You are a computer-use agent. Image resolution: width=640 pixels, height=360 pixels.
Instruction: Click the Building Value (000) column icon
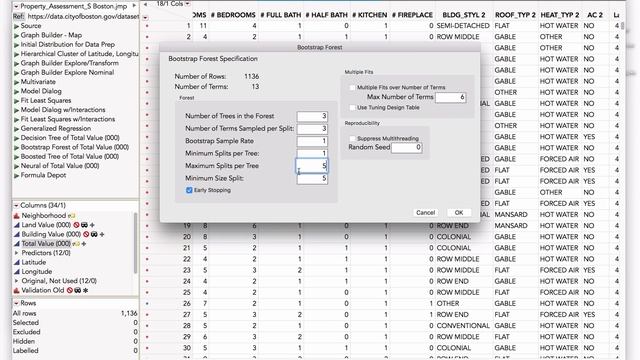click(x=17, y=234)
